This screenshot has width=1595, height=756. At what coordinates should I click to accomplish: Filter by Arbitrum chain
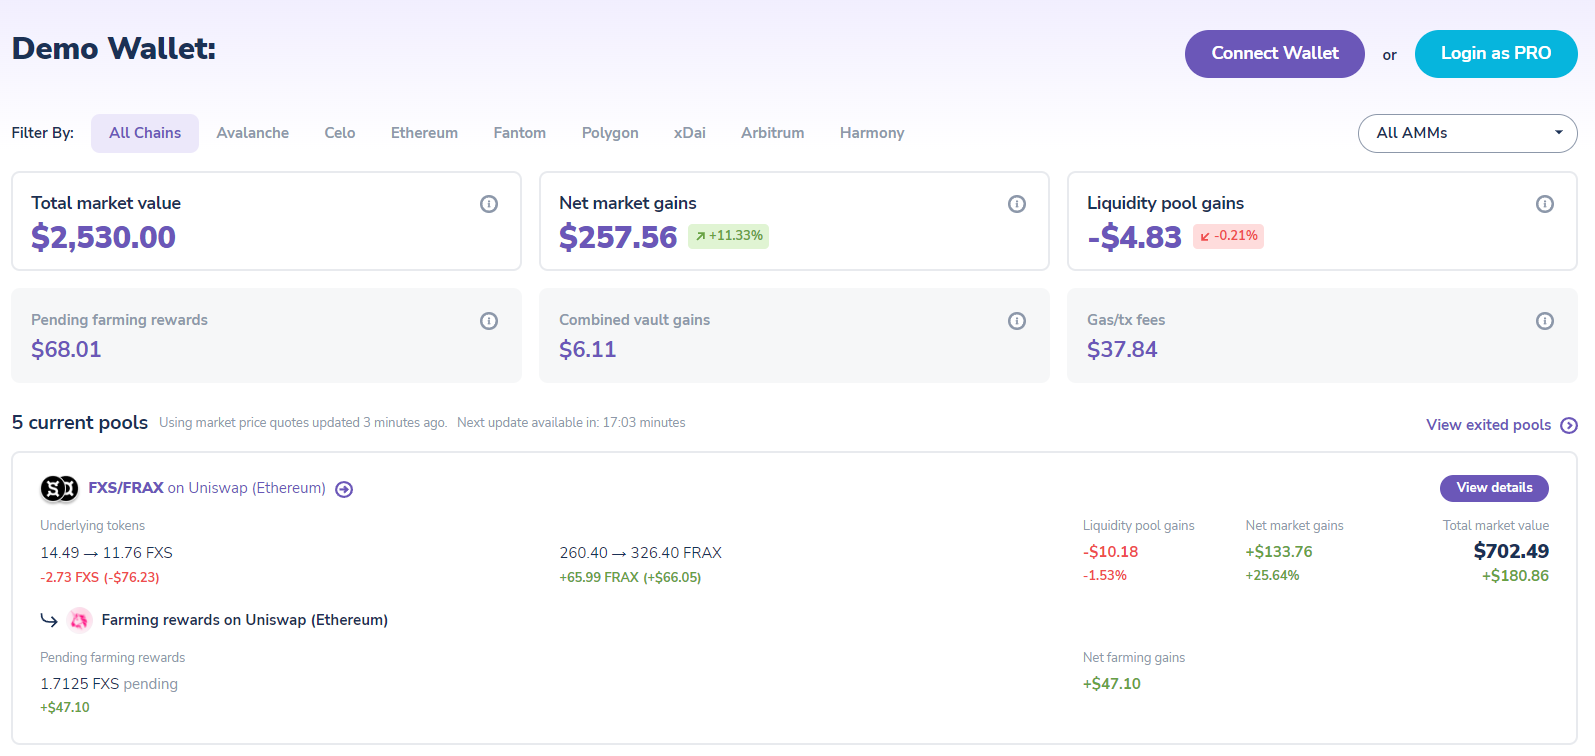point(772,133)
